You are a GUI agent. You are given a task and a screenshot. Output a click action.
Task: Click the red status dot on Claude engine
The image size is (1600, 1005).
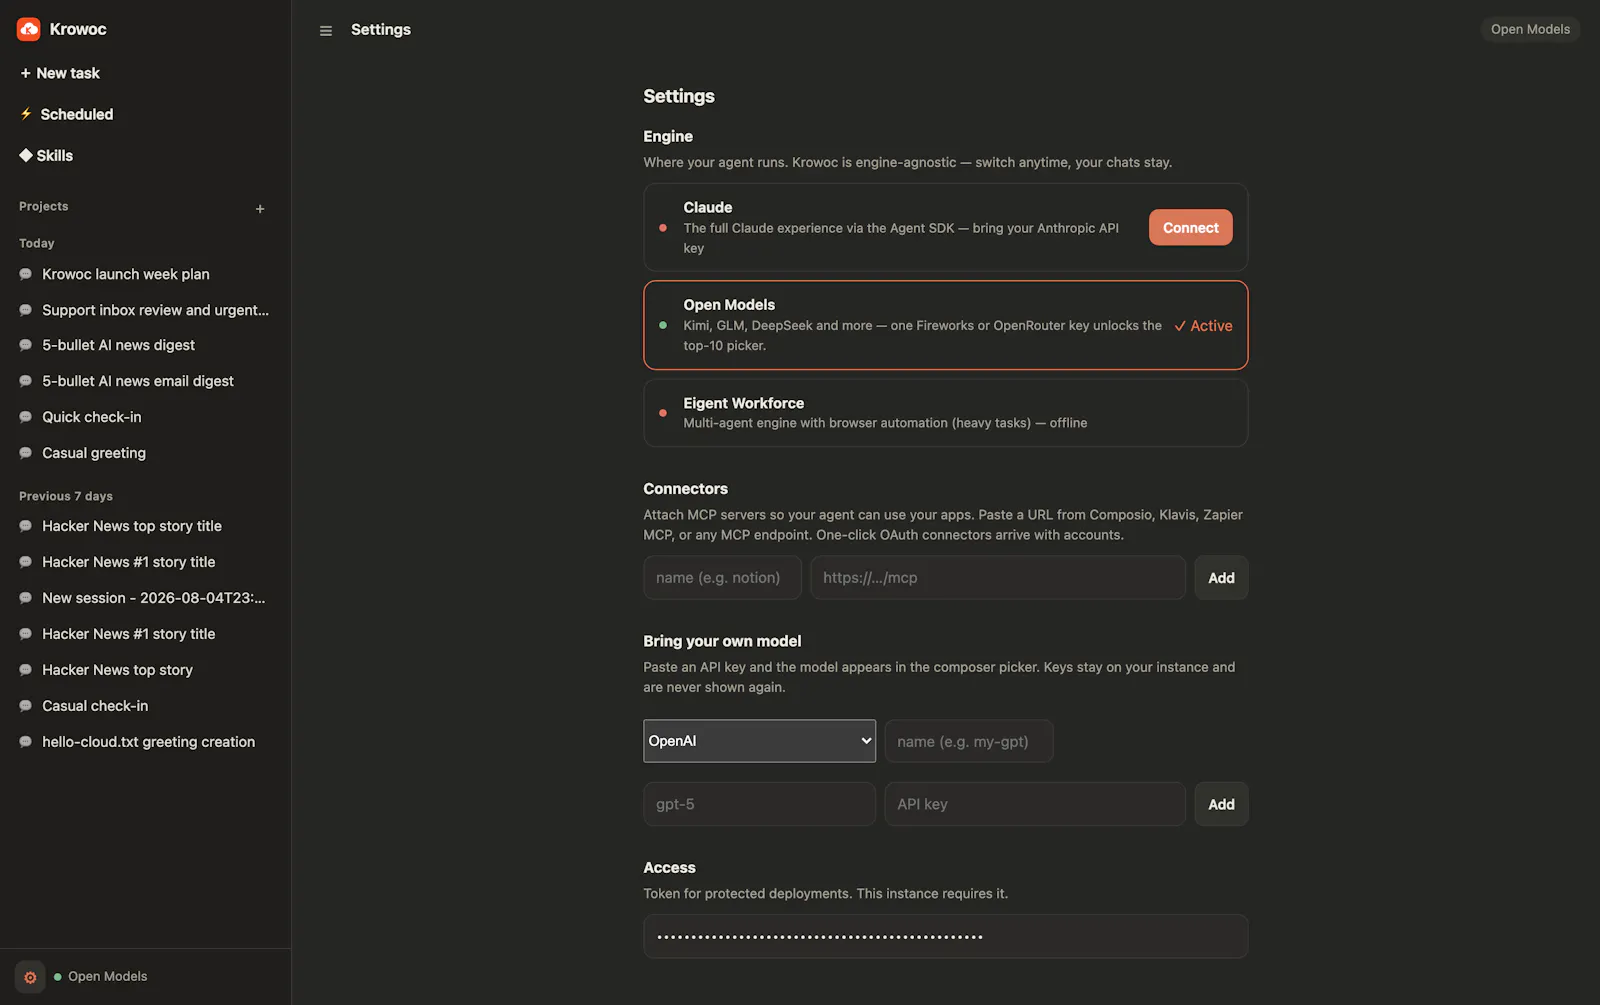tap(663, 228)
